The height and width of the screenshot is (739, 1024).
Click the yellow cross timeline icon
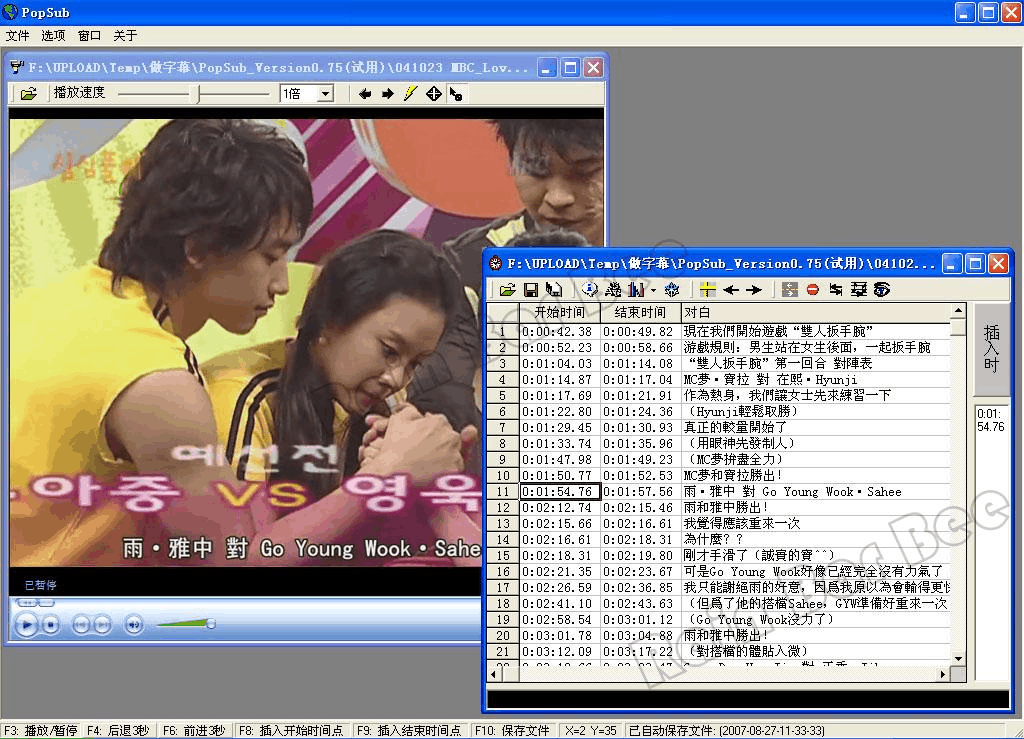[x=708, y=290]
